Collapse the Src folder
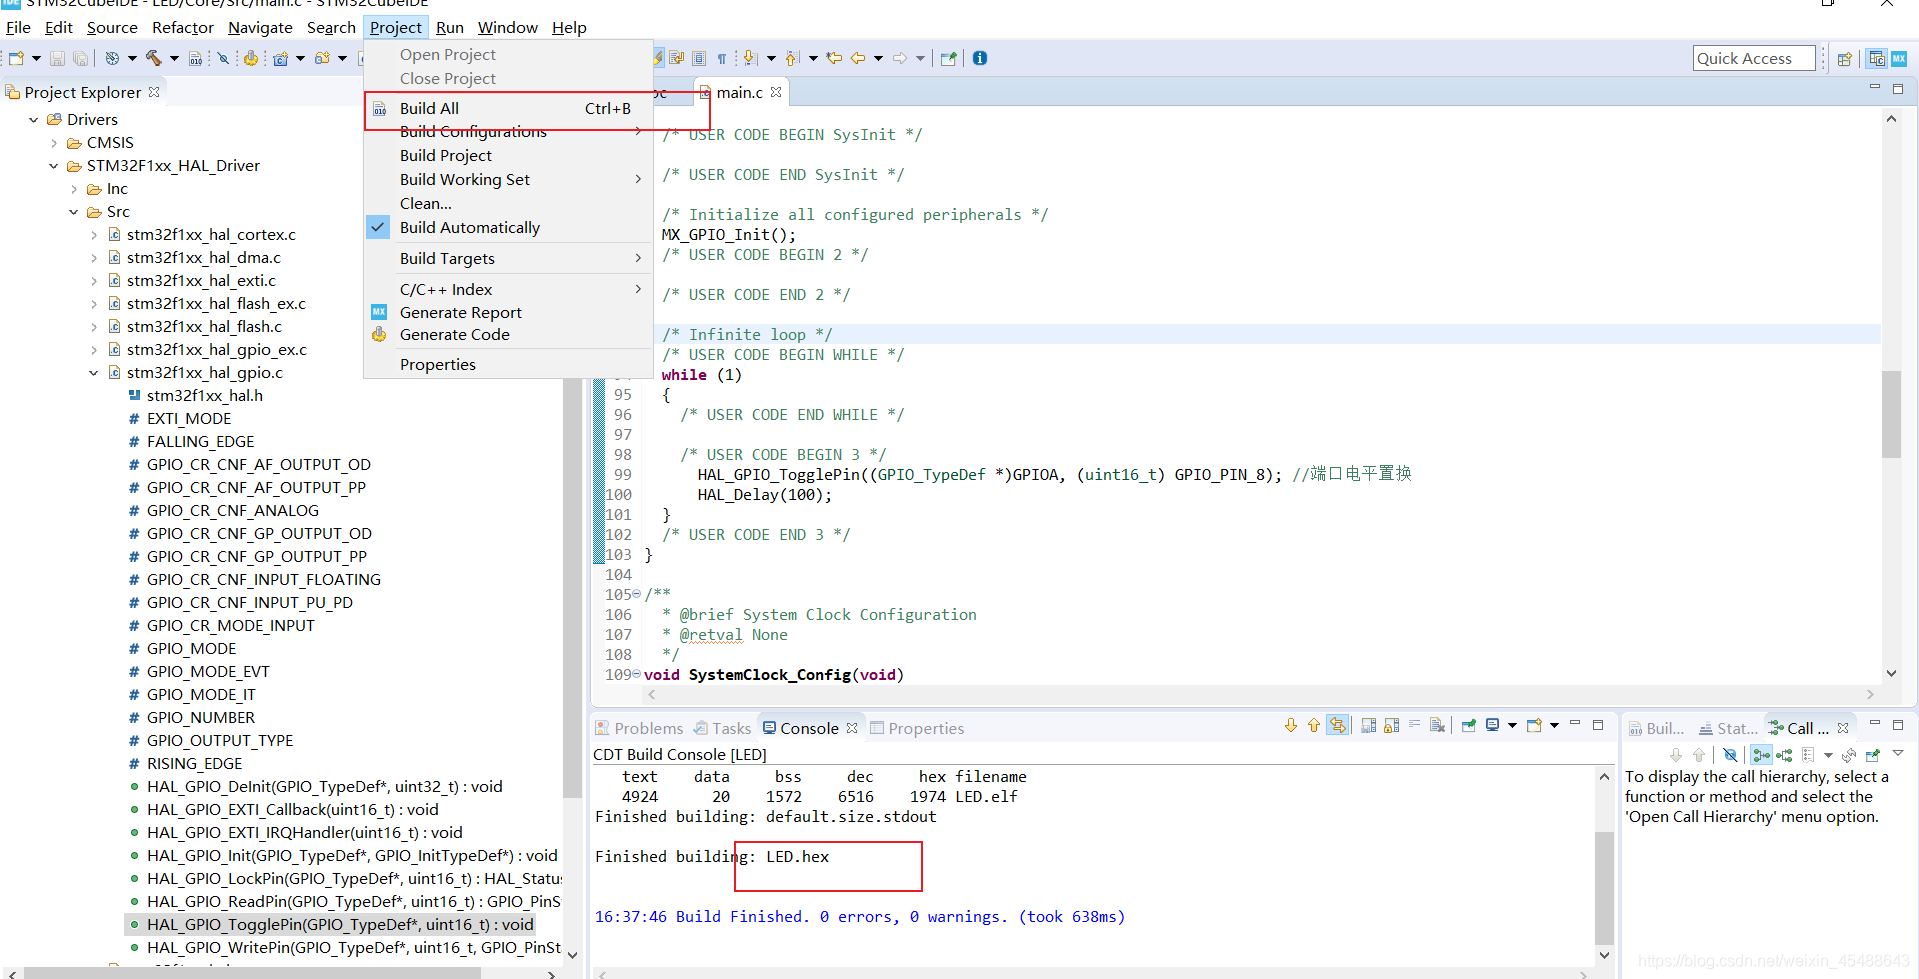 [74, 212]
